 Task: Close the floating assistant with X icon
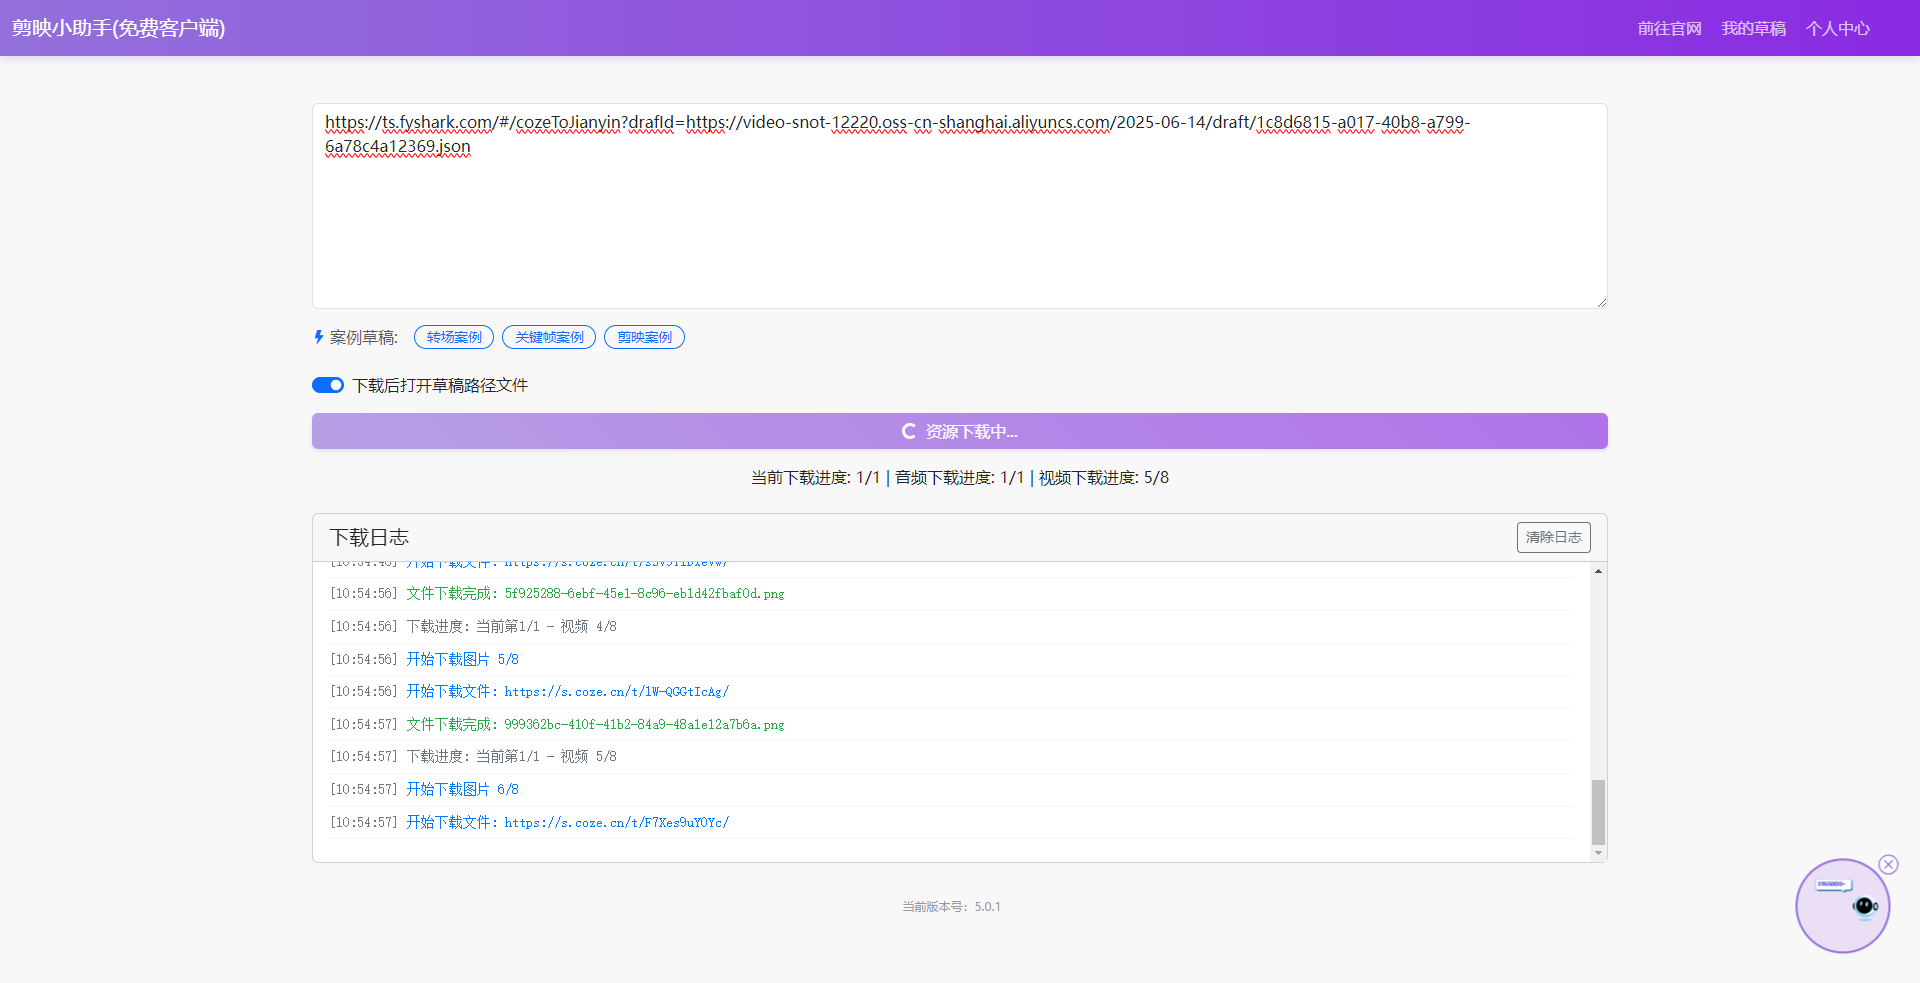tap(1888, 864)
